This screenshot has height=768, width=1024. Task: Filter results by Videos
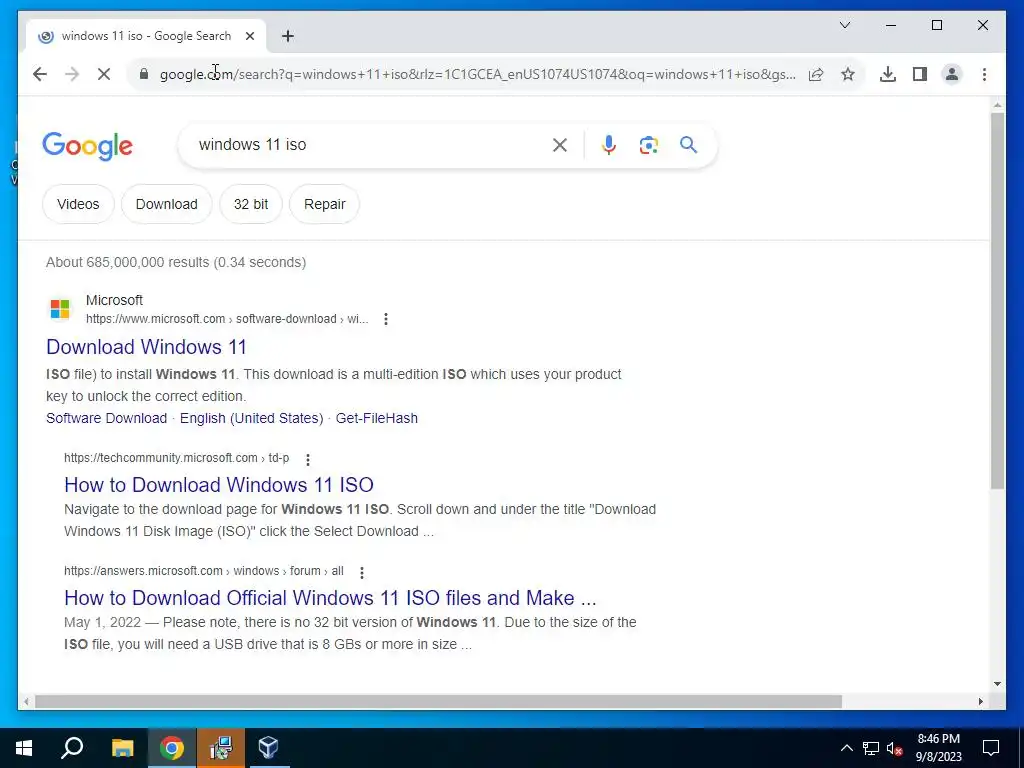78,204
